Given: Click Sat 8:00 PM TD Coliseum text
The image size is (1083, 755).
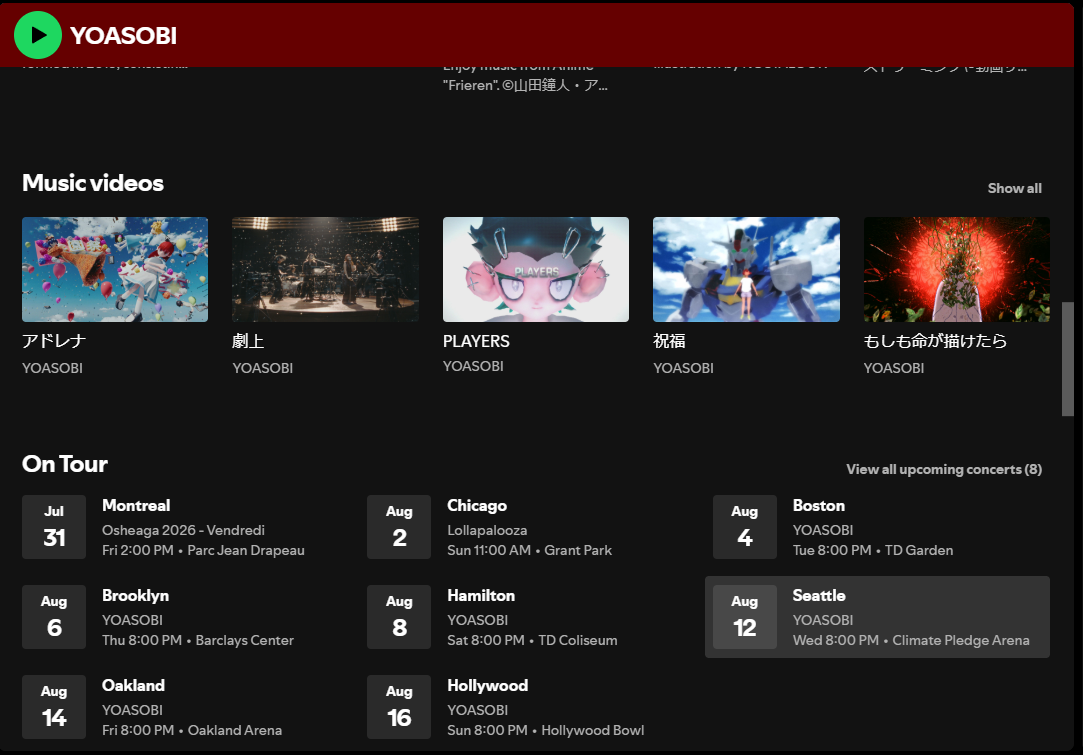Looking at the screenshot, I should click(x=532, y=640).
